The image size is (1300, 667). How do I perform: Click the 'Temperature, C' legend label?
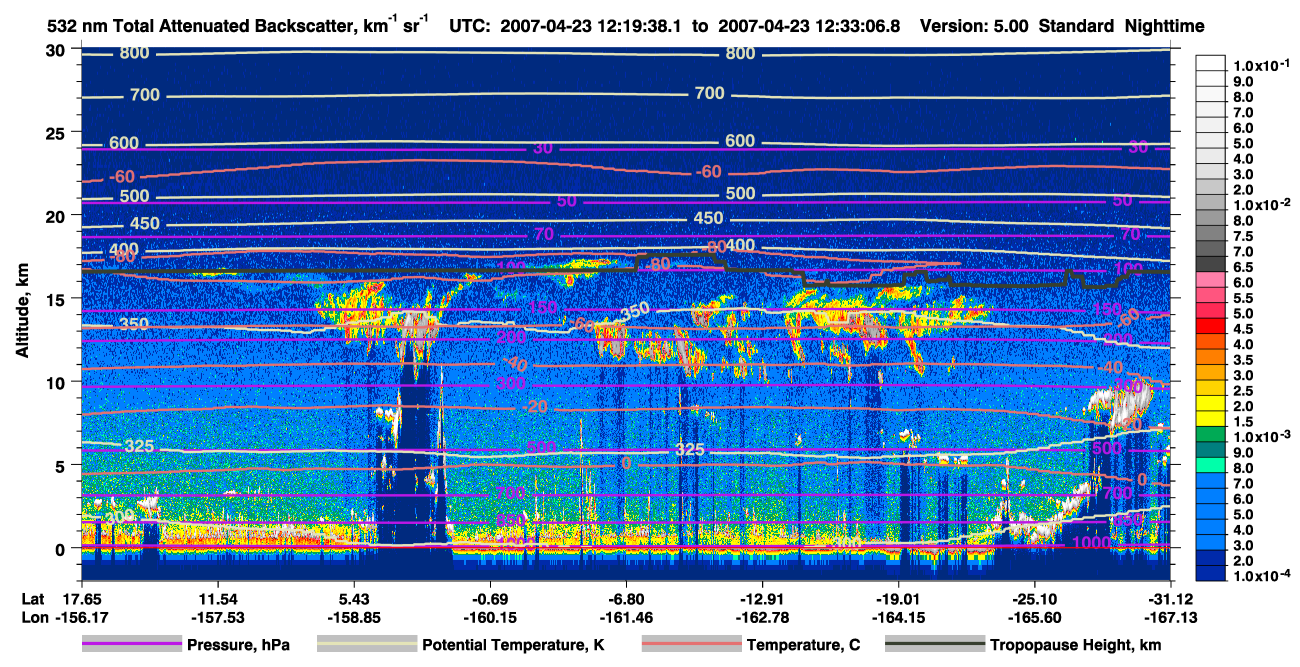803,645
